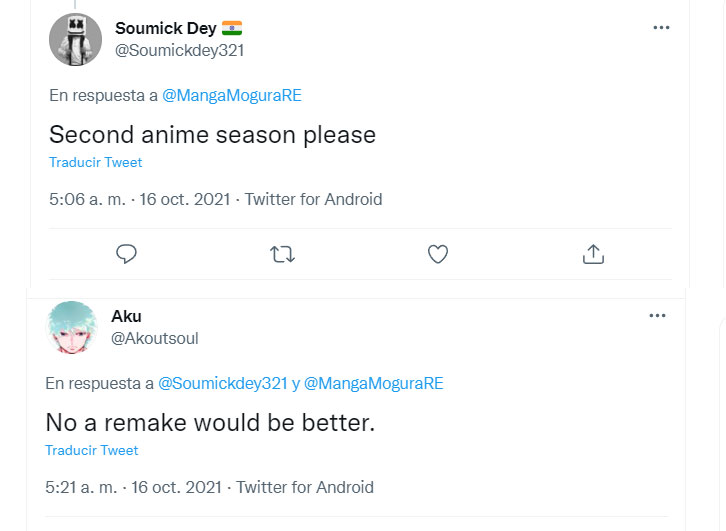
Task: Click the Soumick Dey display name
Action: [x=166, y=28]
